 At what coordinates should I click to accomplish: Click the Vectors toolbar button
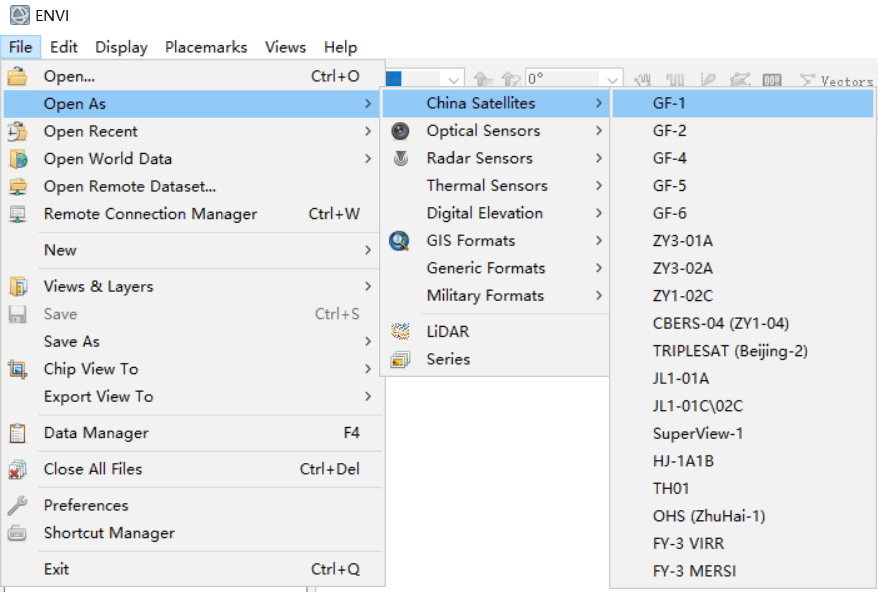(x=836, y=80)
